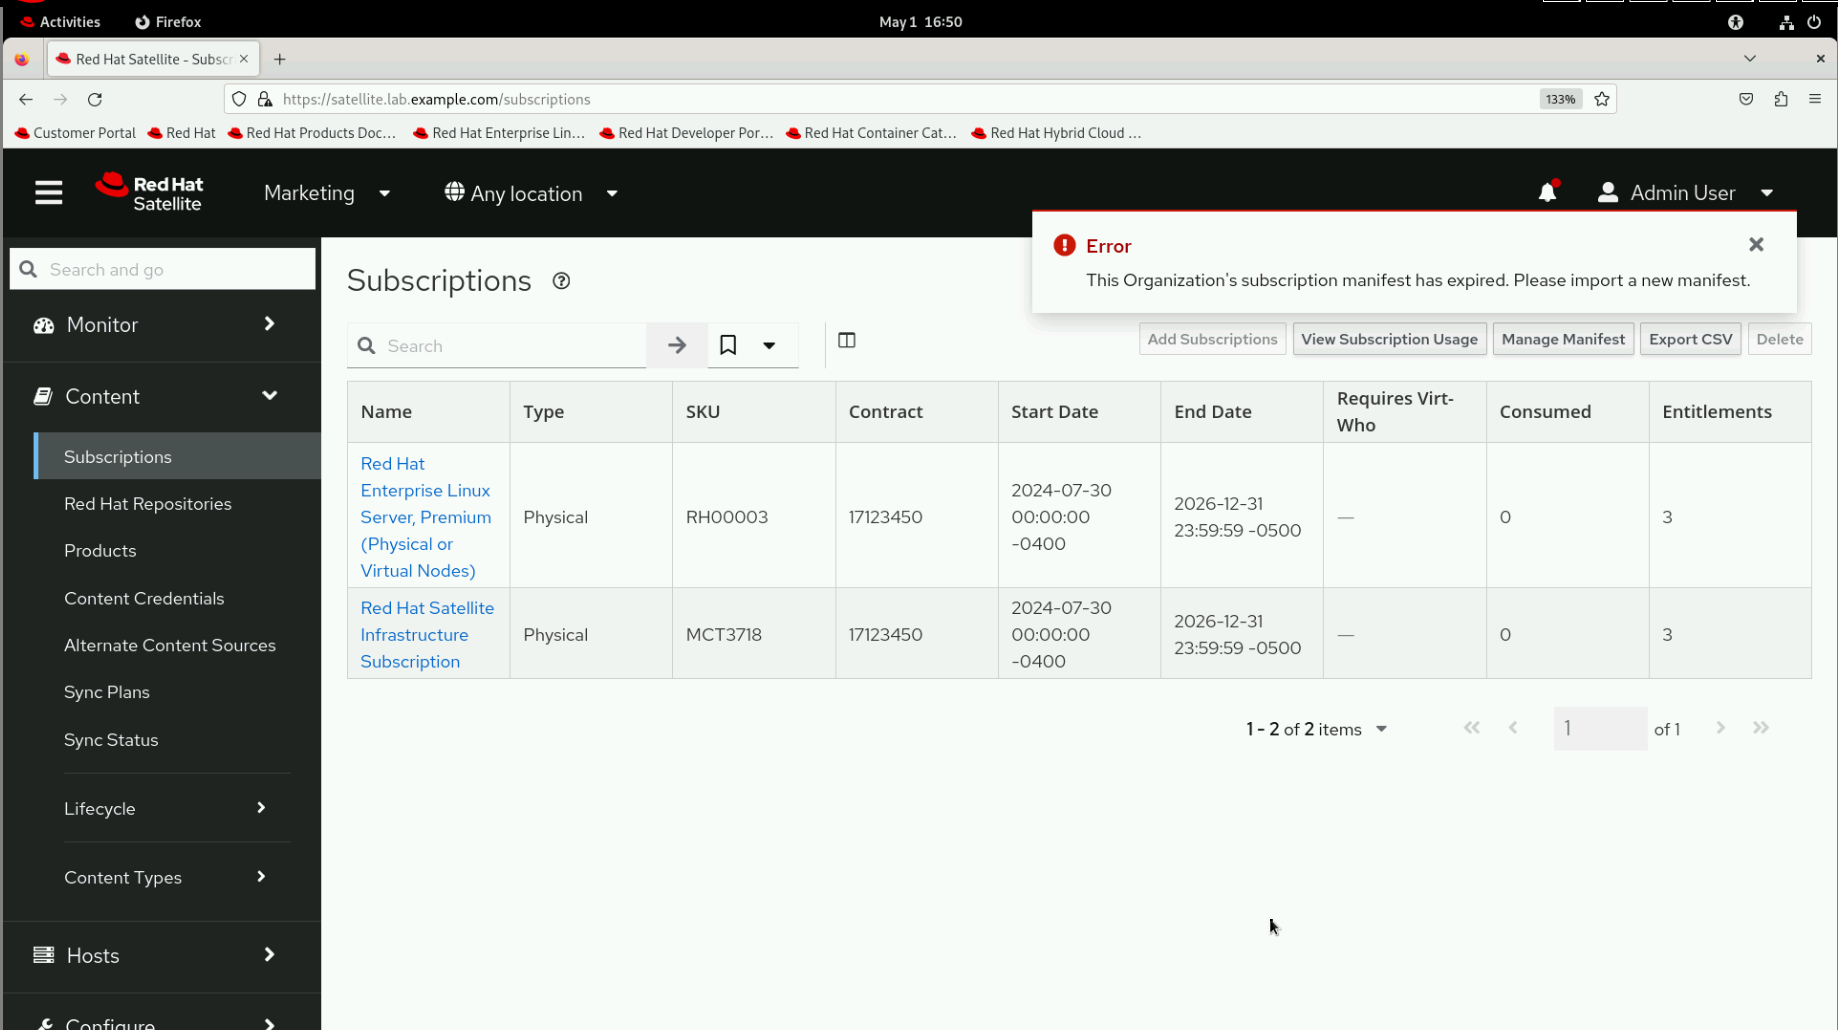Image resolution: width=1838 pixels, height=1030 pixels.
Task: Click the site security lock icon
Action: click(x=265, y=99)
